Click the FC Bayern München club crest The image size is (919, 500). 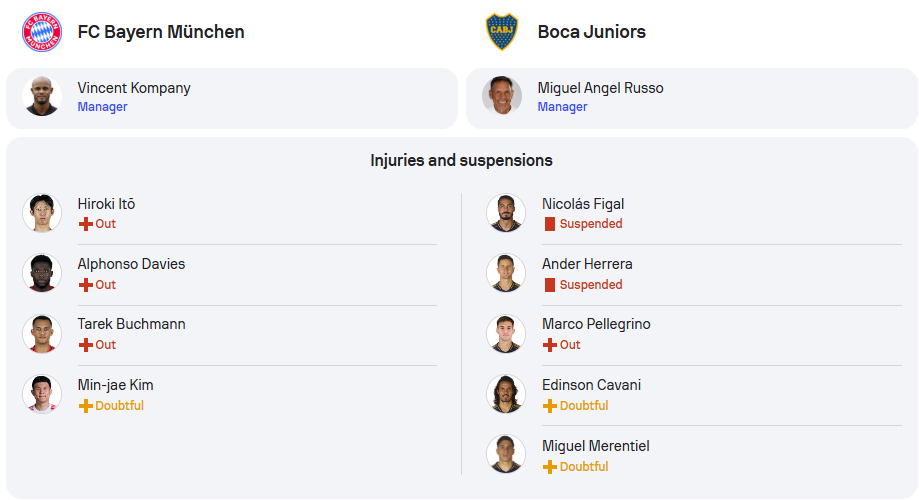42,32
